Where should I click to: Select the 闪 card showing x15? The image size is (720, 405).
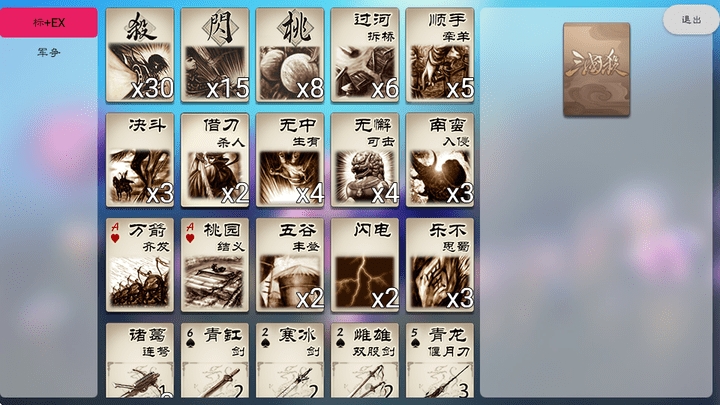point(215,55)
